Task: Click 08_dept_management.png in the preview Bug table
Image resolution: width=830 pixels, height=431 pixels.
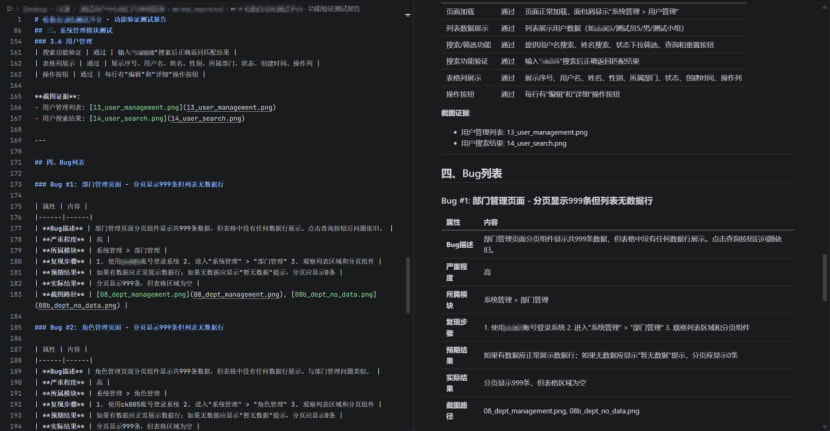Action: tap(525, 411)
